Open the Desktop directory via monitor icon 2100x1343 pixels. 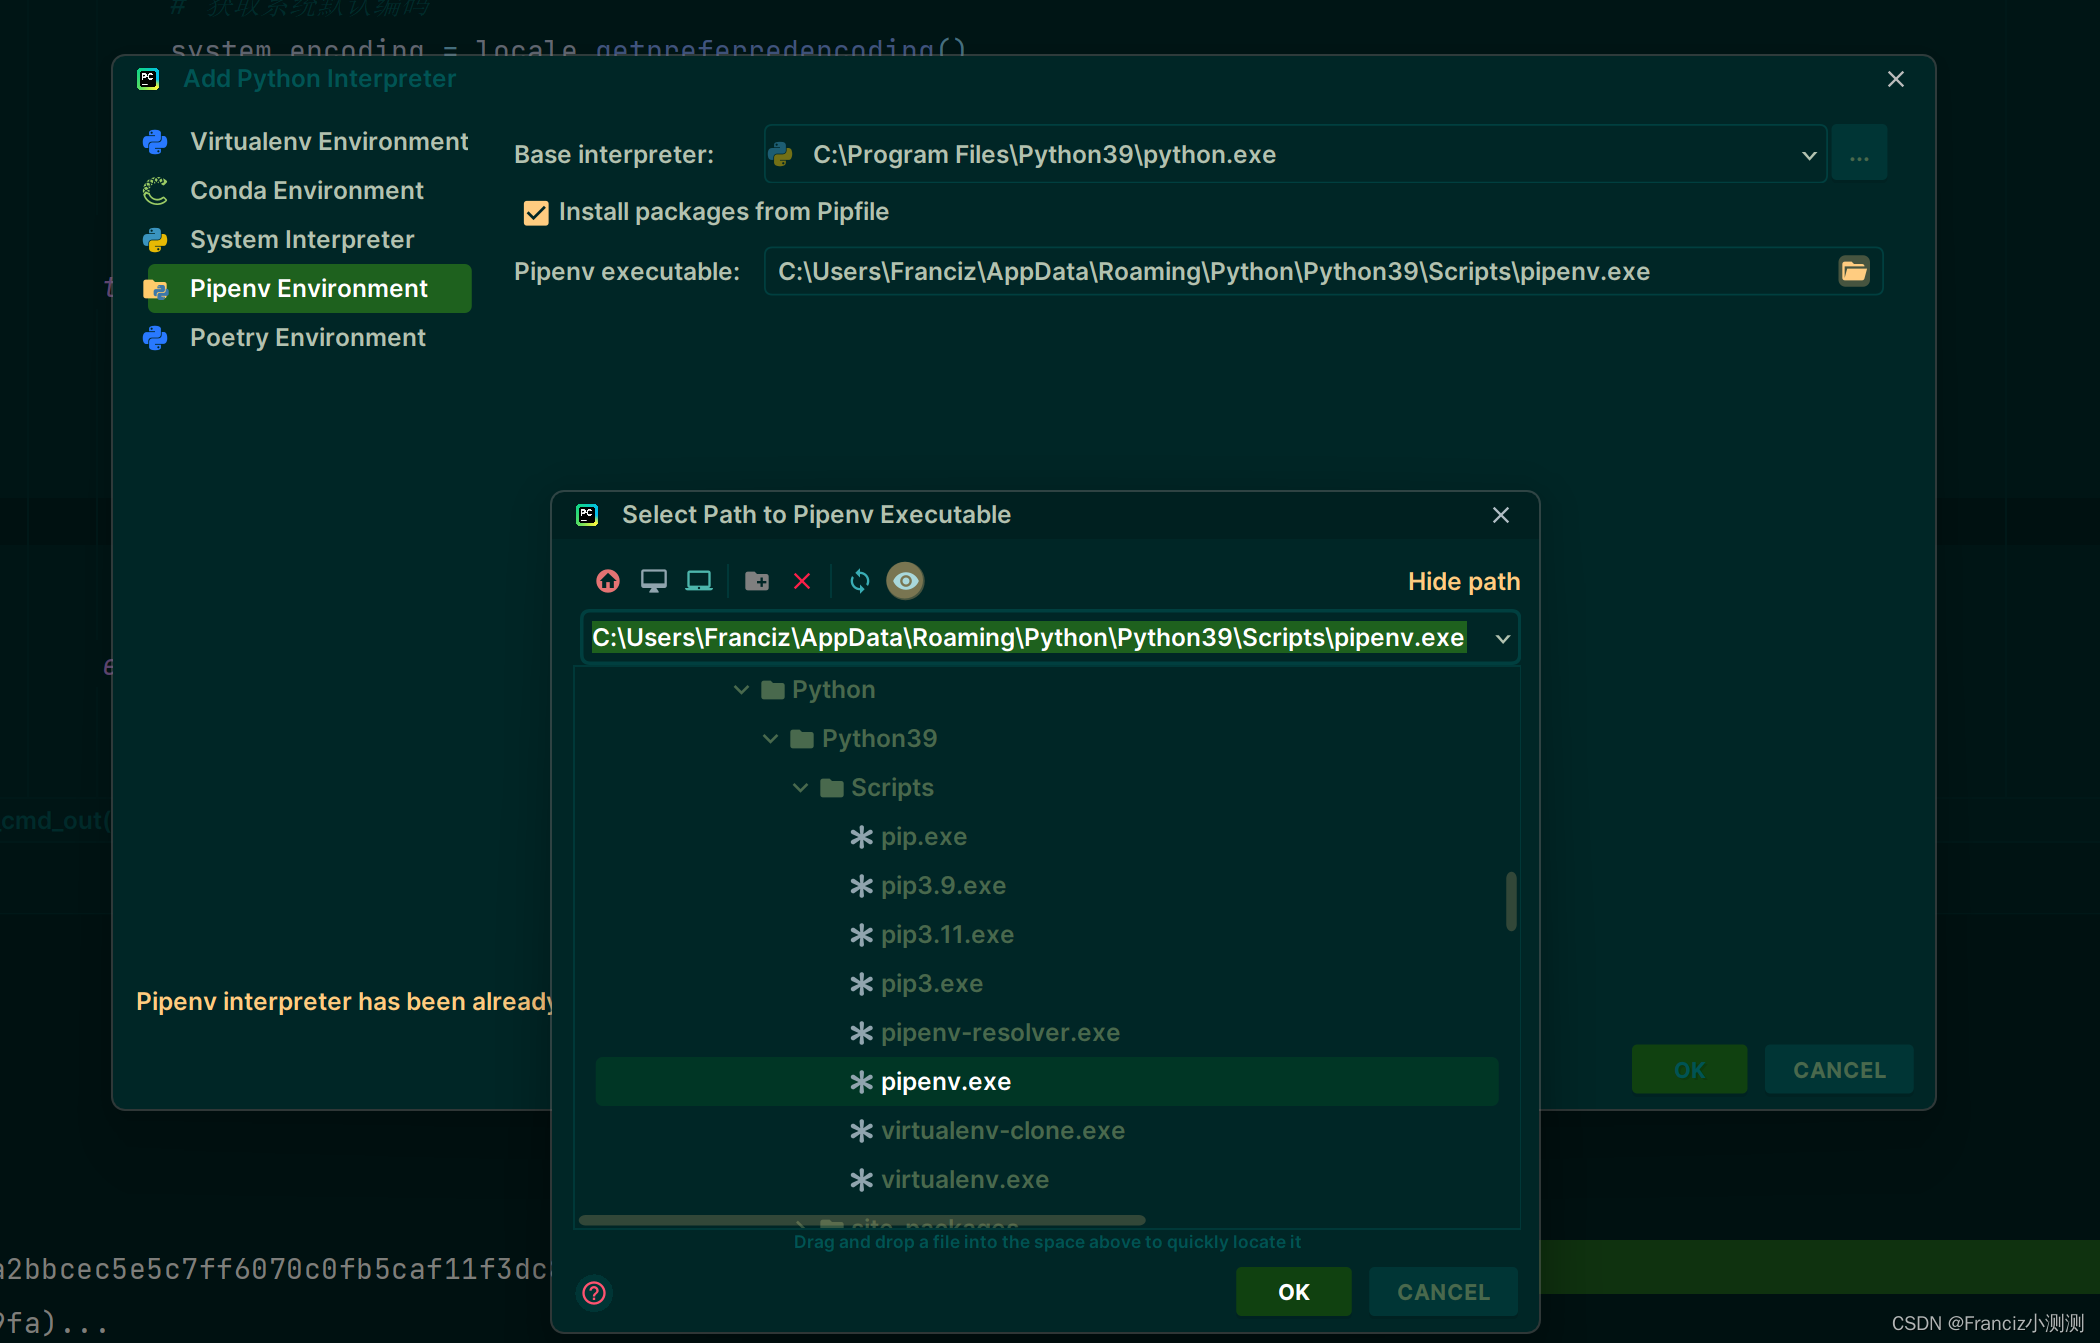[653, 580]
